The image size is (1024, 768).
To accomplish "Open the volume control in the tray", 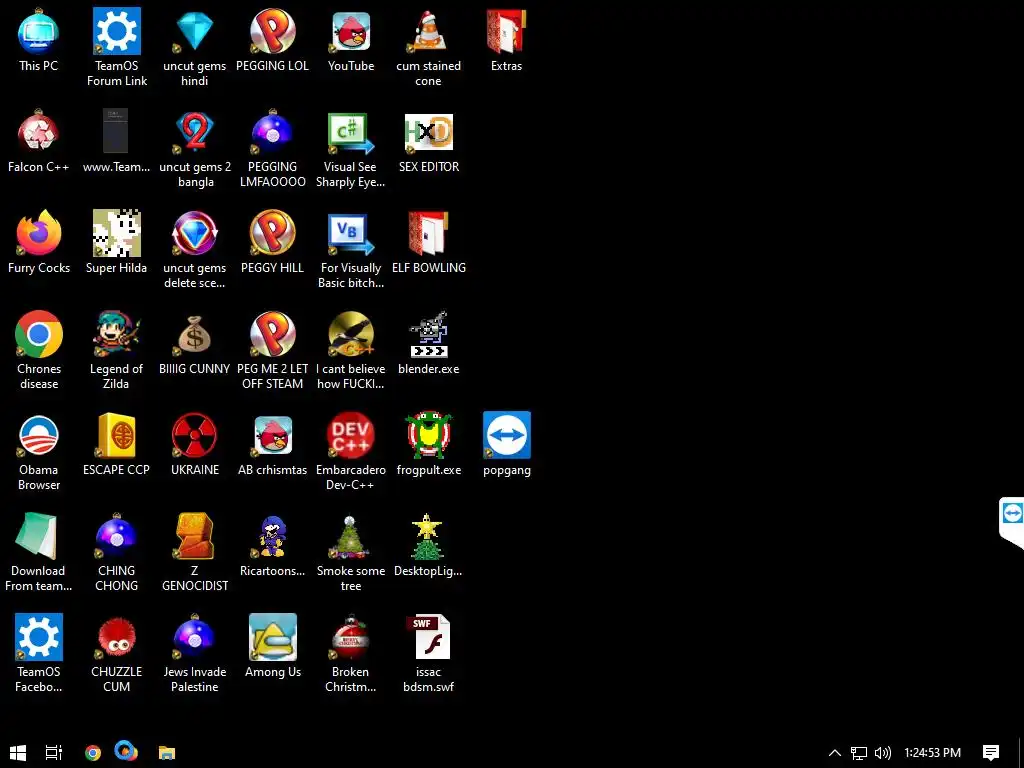I will pos(883,753).
